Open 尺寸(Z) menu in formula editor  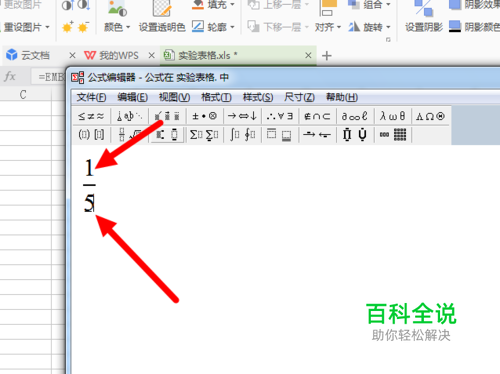[299, 97]
